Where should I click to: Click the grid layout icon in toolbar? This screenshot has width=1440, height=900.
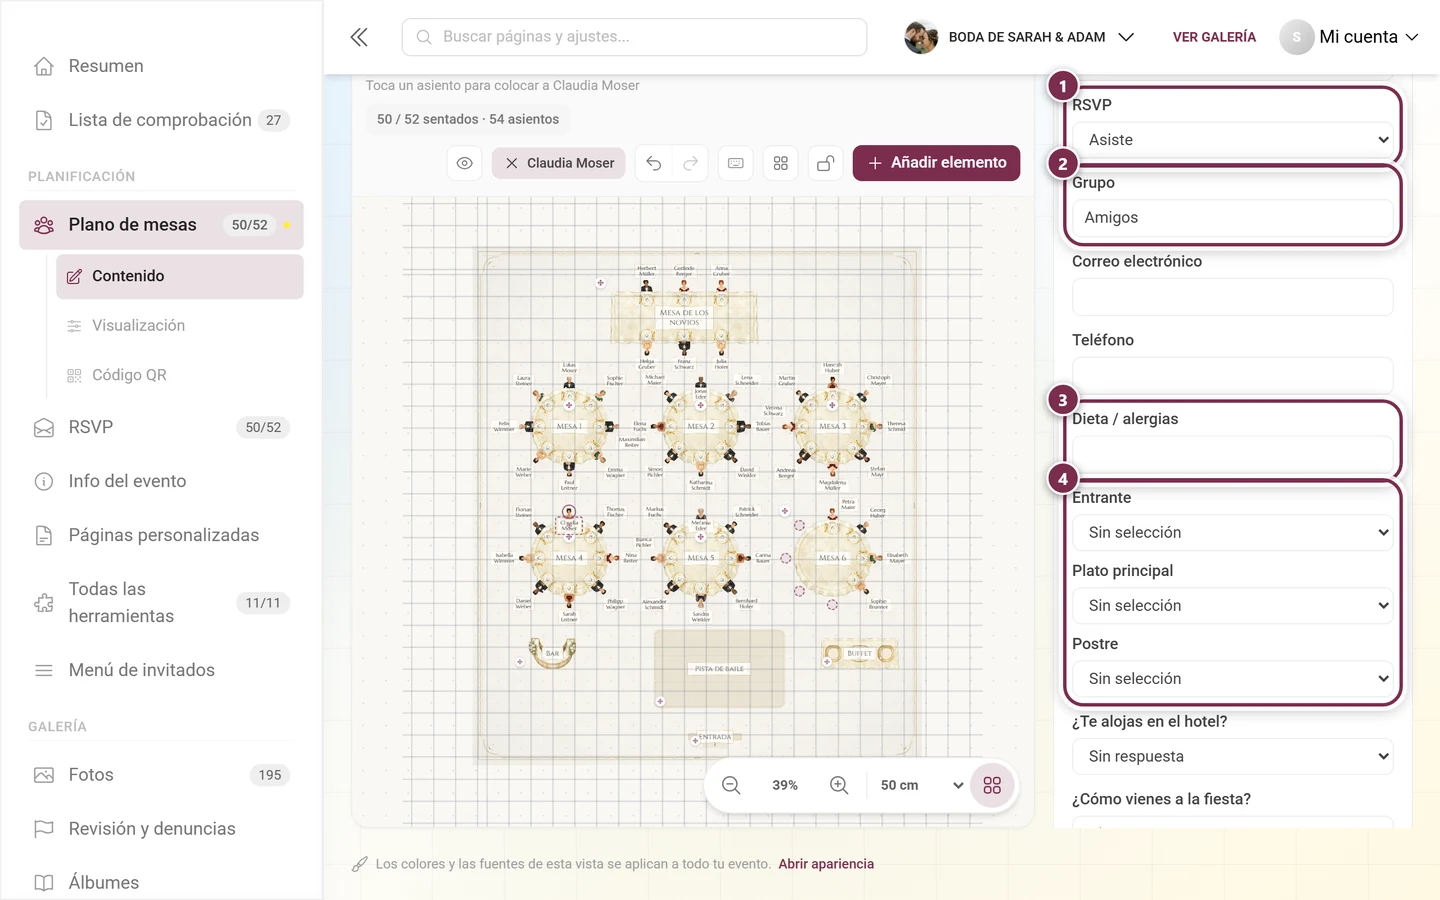(781, 163)
